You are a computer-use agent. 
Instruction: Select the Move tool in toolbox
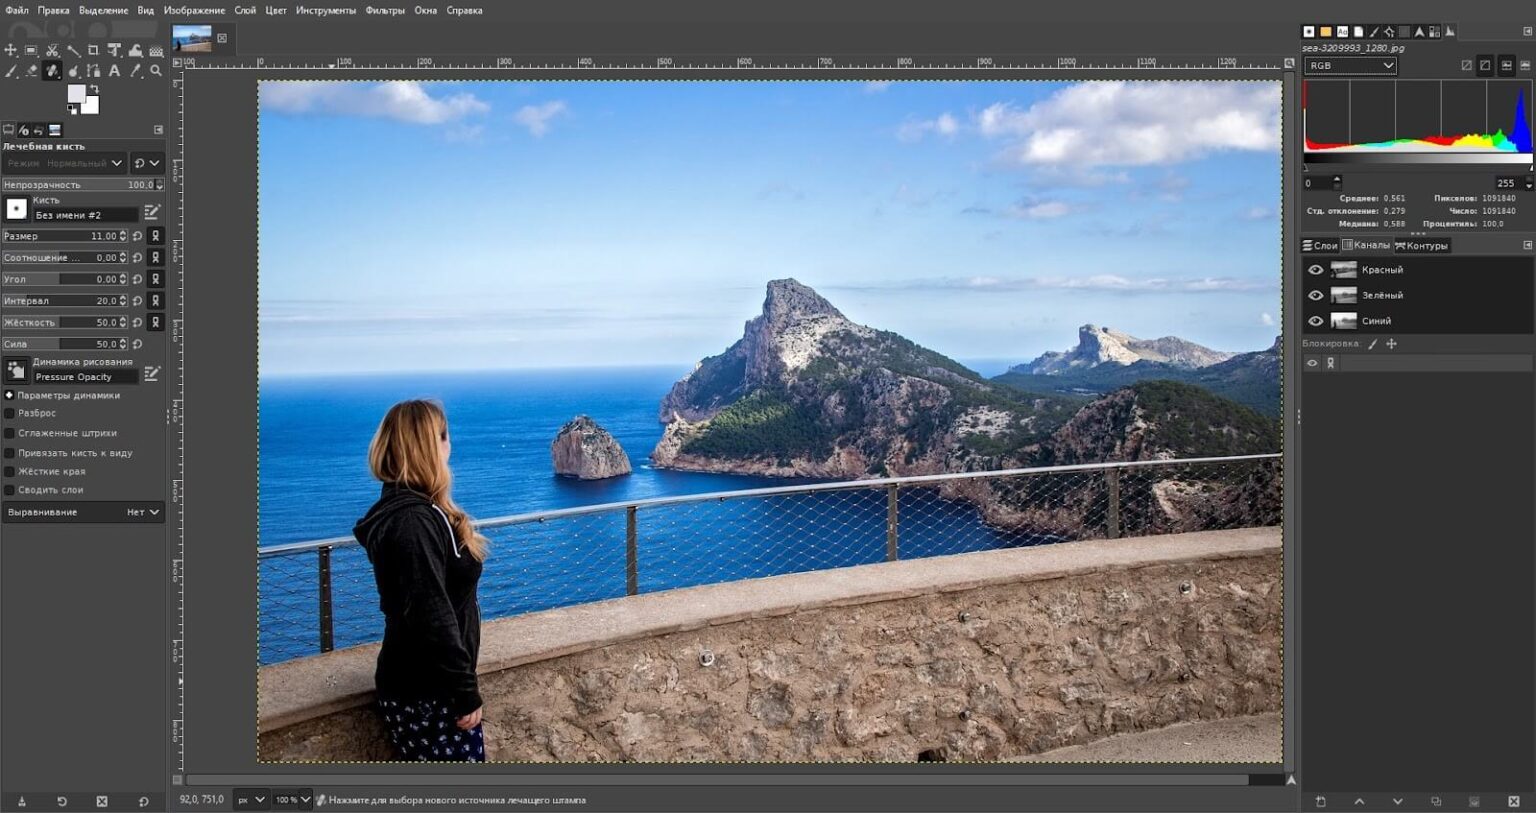click(10, 50)
